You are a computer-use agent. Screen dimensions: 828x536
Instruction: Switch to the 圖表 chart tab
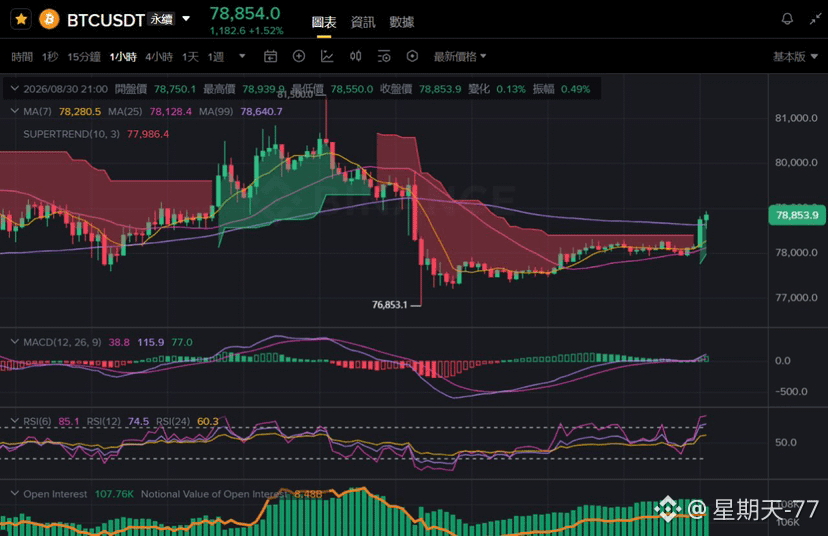324,22
